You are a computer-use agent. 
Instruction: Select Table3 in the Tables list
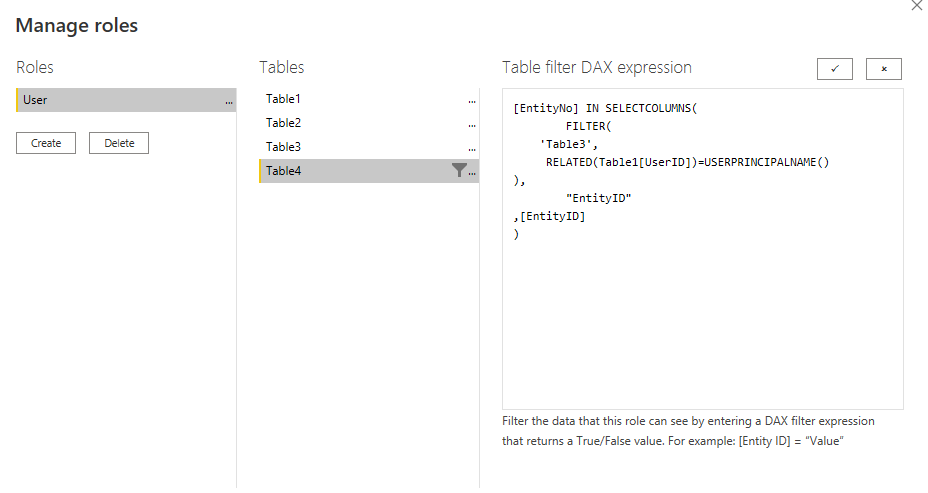pos(369,147)
